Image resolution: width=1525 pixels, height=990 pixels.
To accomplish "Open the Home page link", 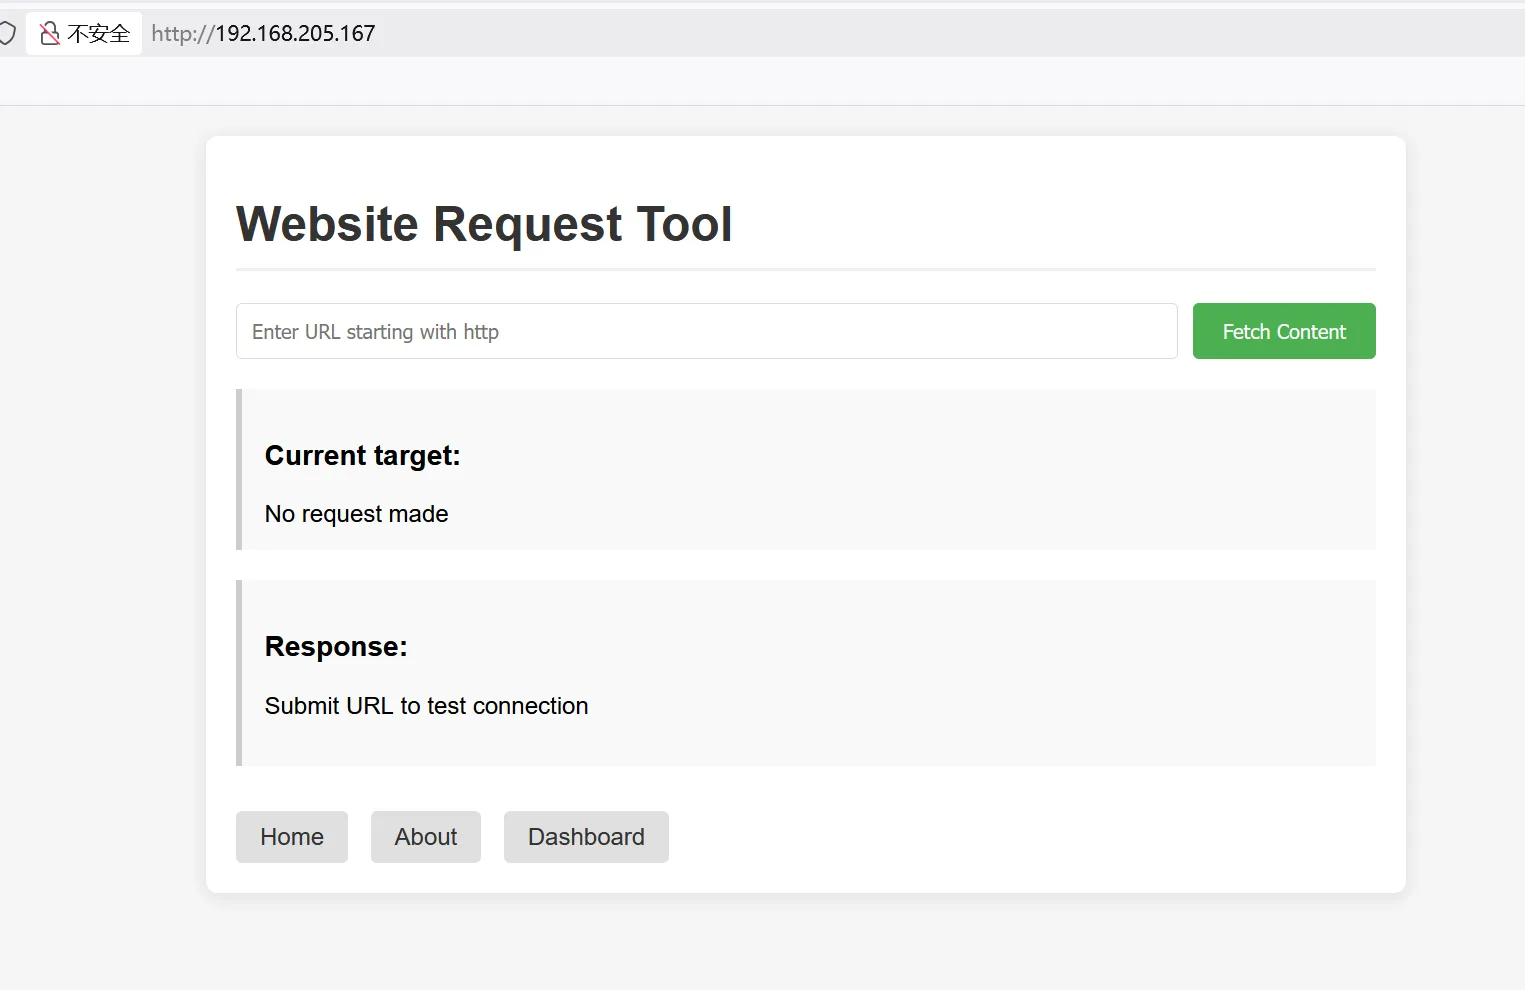I will click(x=292, y=837).
